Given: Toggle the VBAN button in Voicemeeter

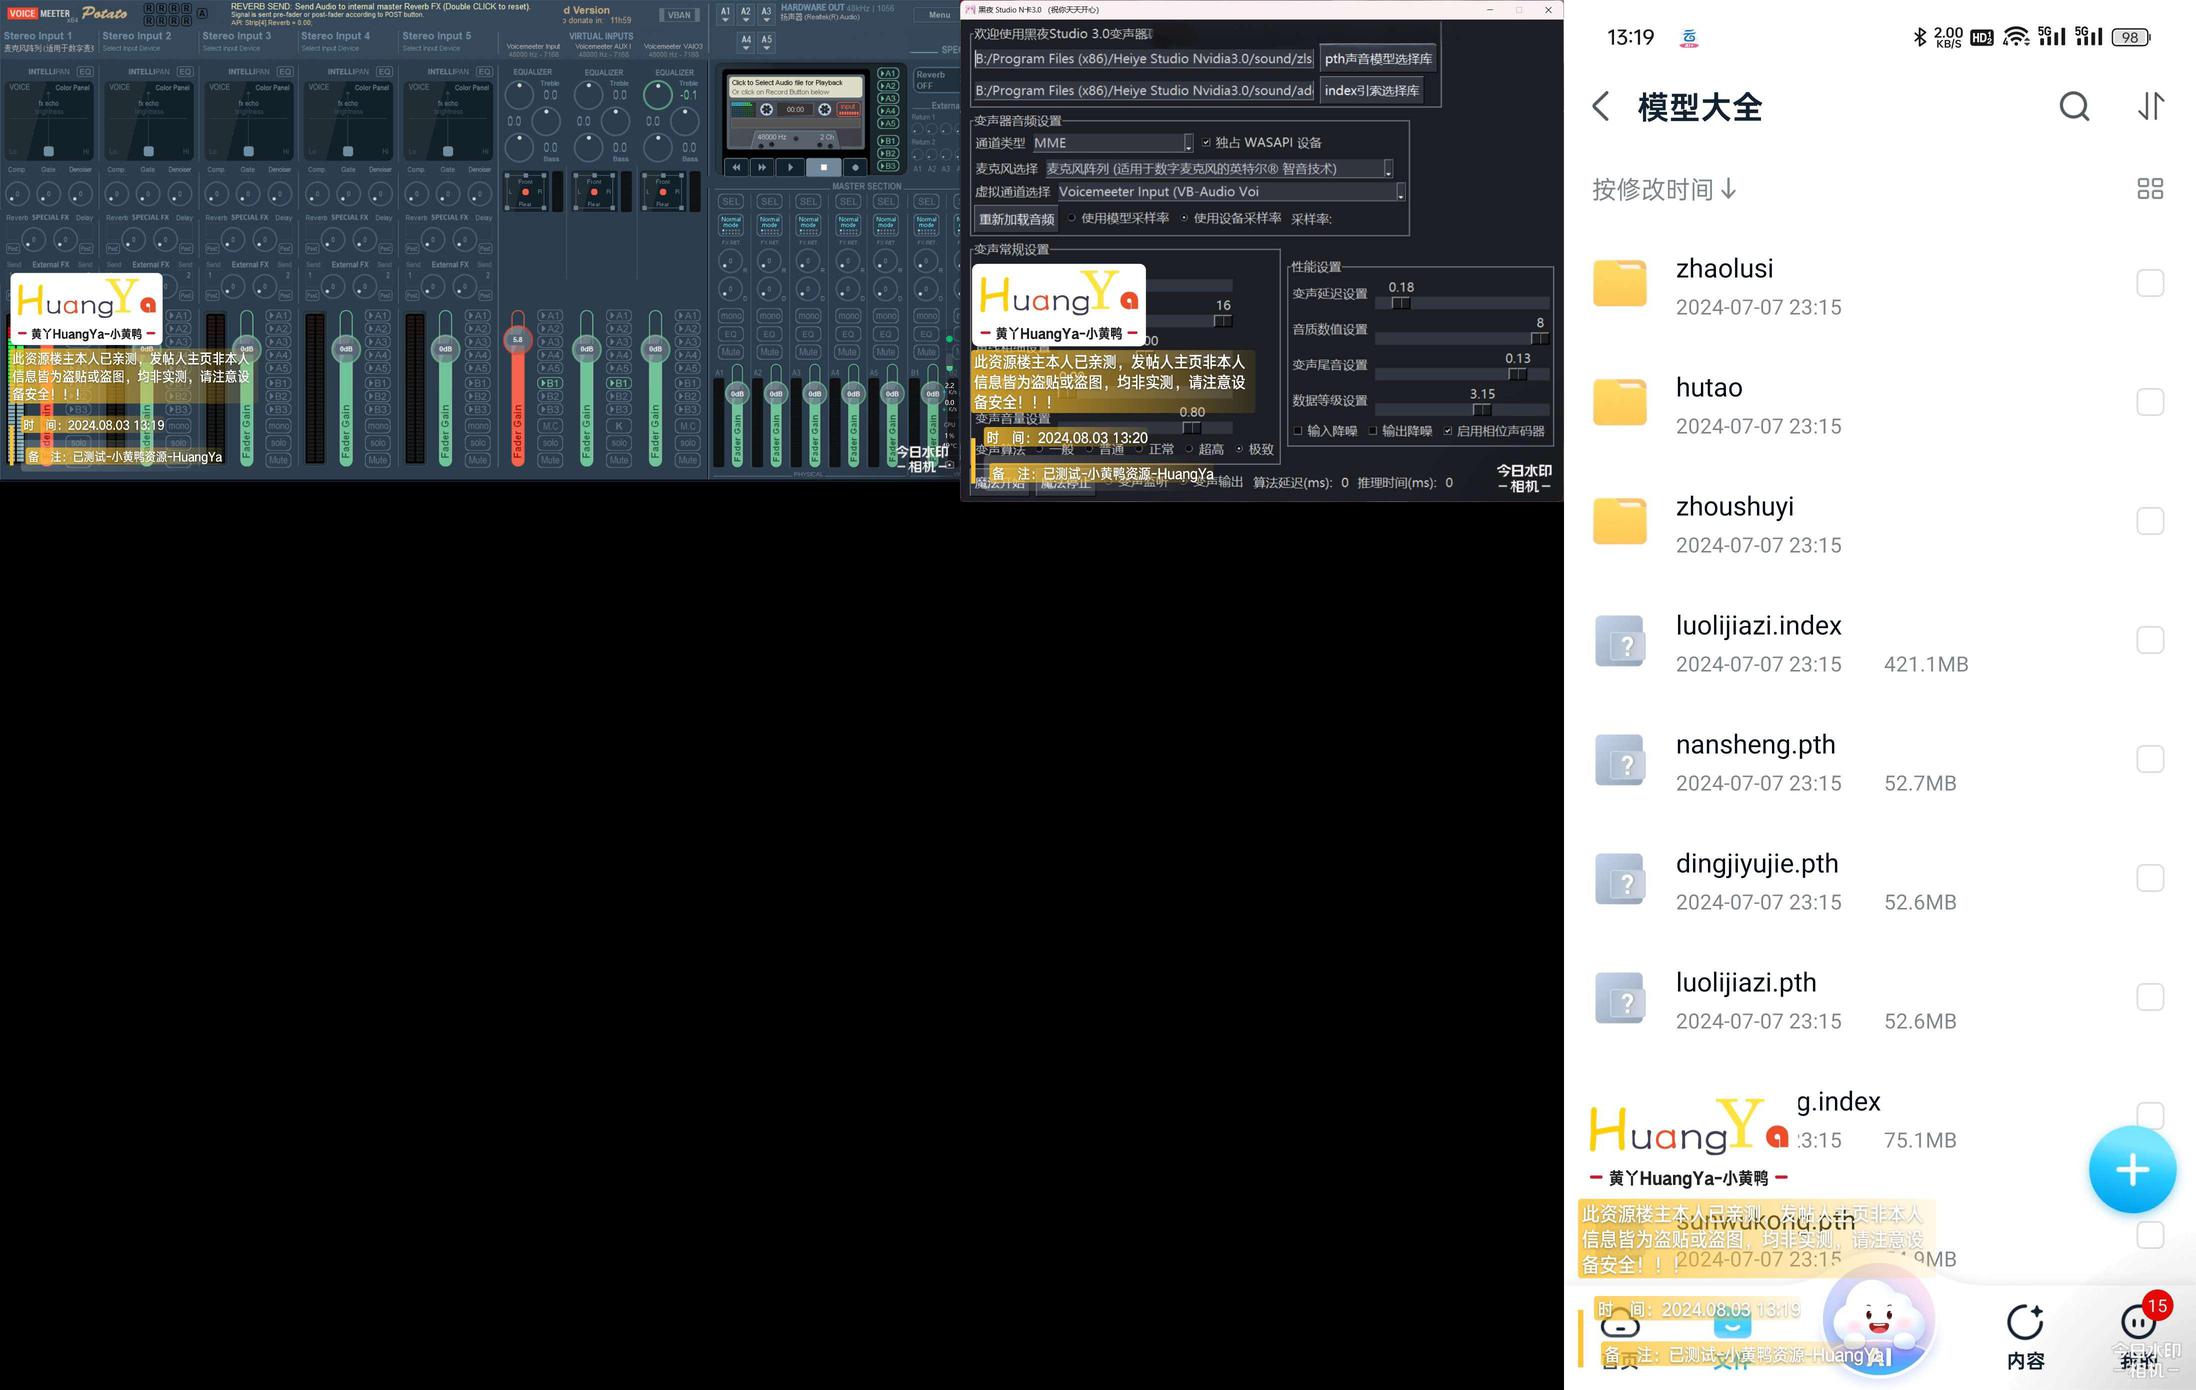Looking at the screenshot, I should pos(679,15).
